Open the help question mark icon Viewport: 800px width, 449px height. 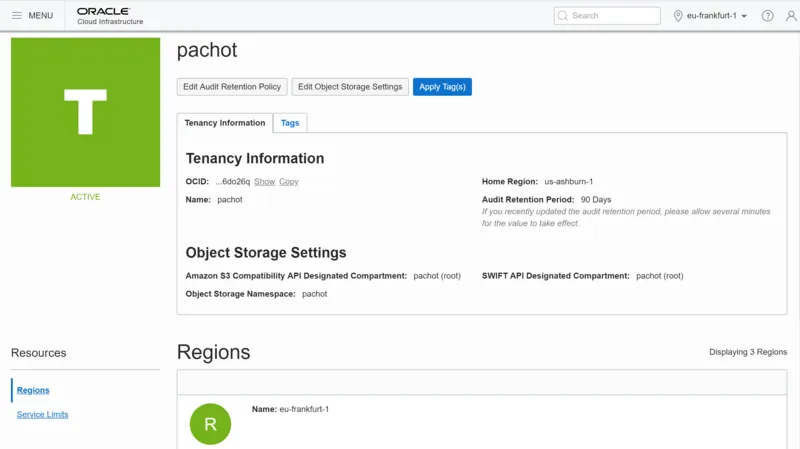767,16
